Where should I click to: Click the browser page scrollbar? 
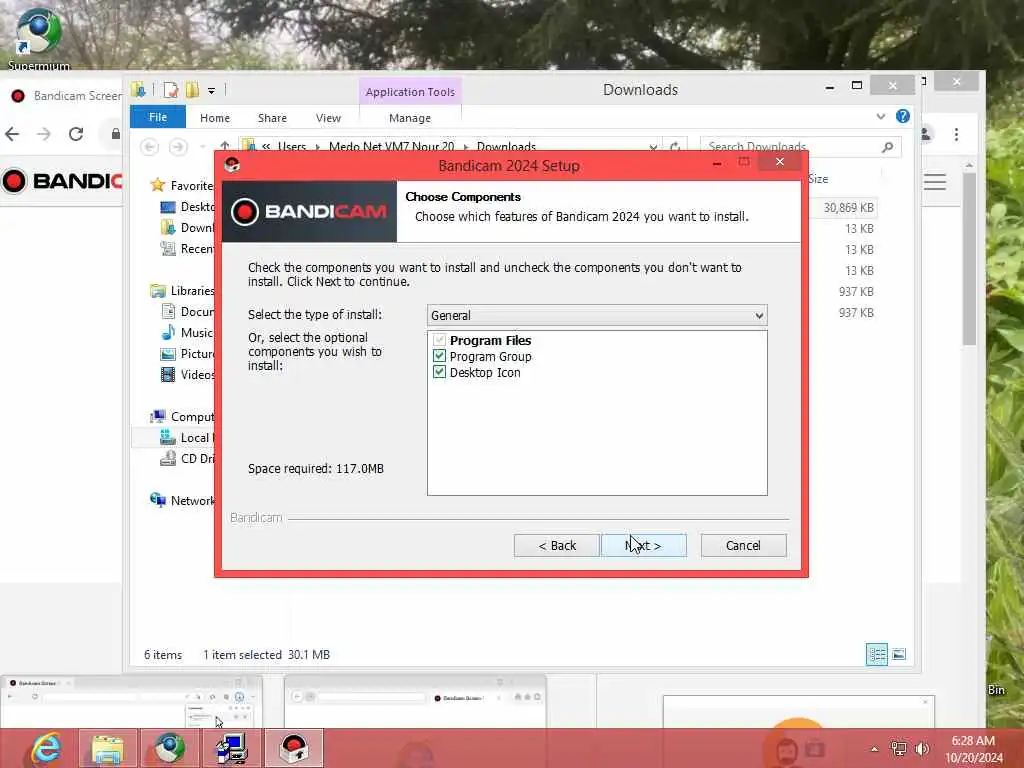point(969,258)
